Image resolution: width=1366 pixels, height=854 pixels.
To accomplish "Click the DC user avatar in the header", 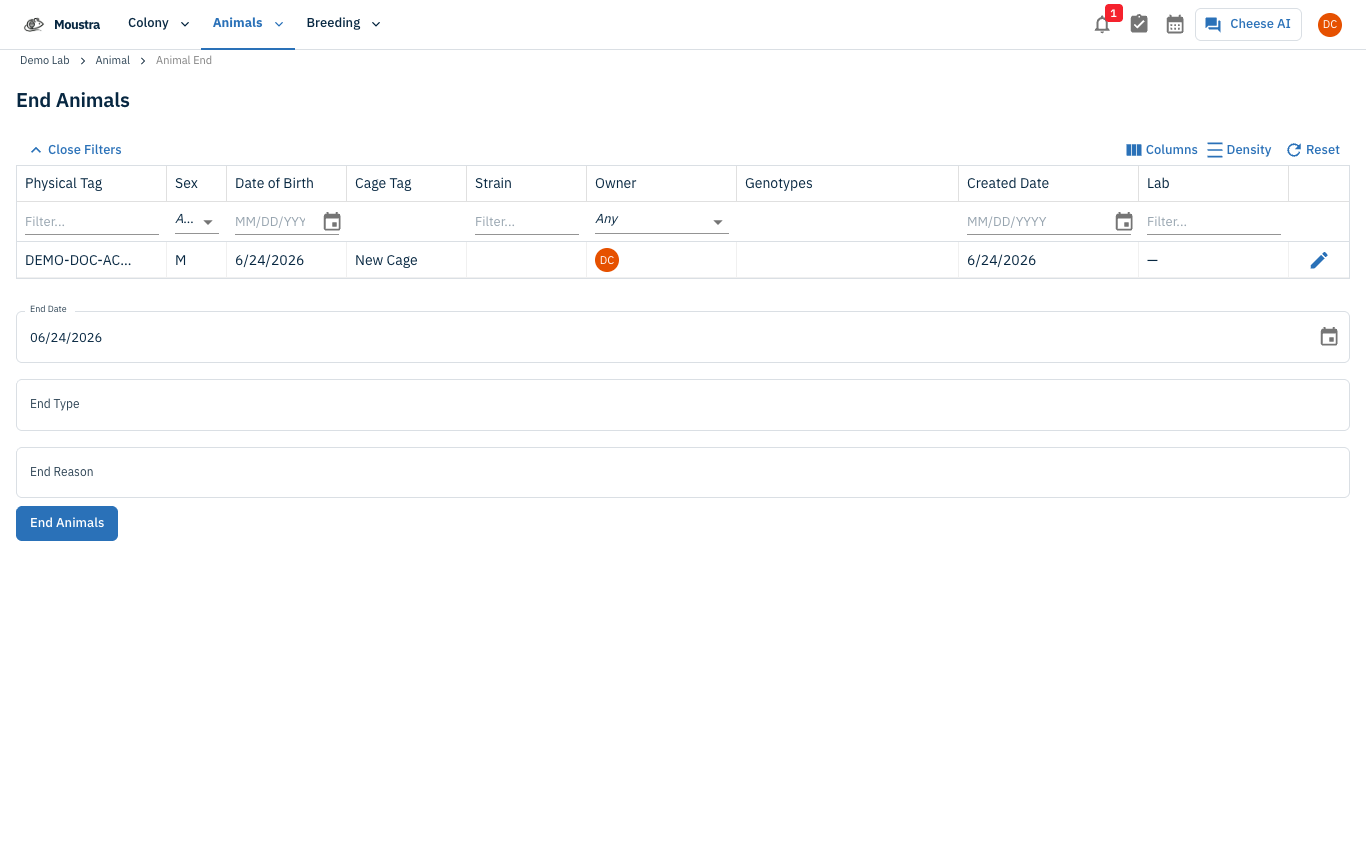I will (1329, 24).
